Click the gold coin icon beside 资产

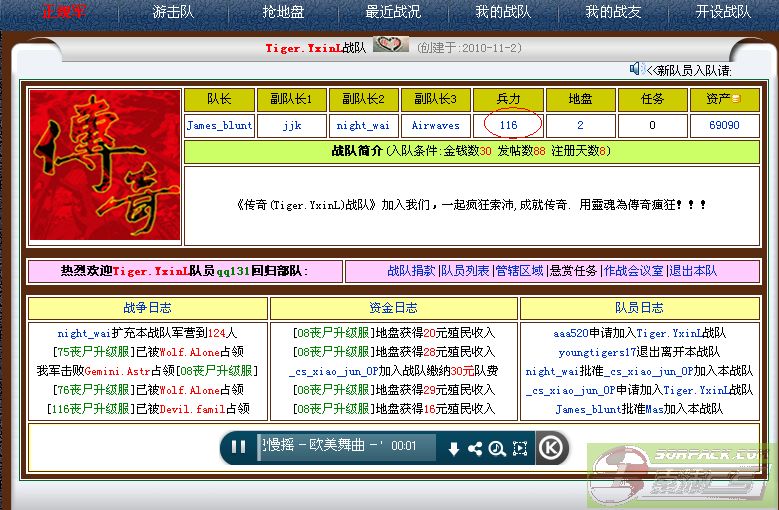click(x=737, y=99)
